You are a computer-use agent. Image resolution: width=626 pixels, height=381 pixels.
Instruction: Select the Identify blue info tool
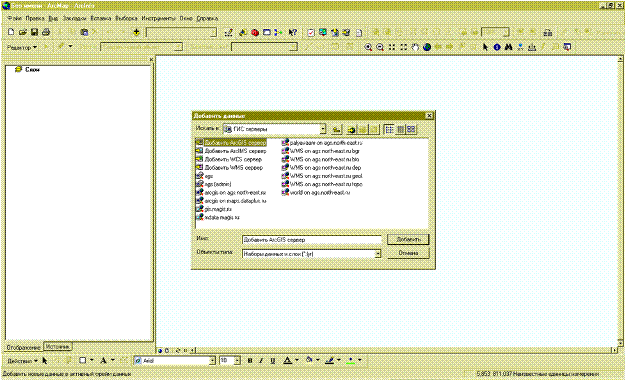click(x=497, y=47)
